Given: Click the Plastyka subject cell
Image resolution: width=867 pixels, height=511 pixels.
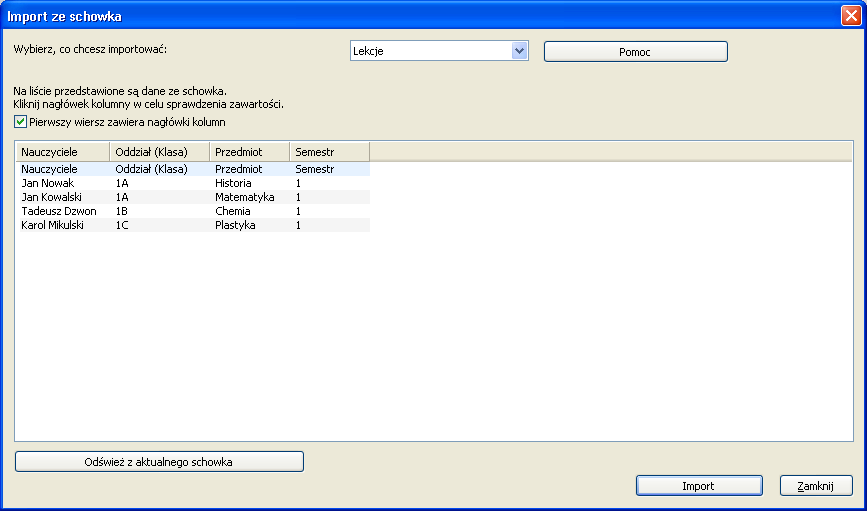Looking at the screenshot, I should [235, 226].
